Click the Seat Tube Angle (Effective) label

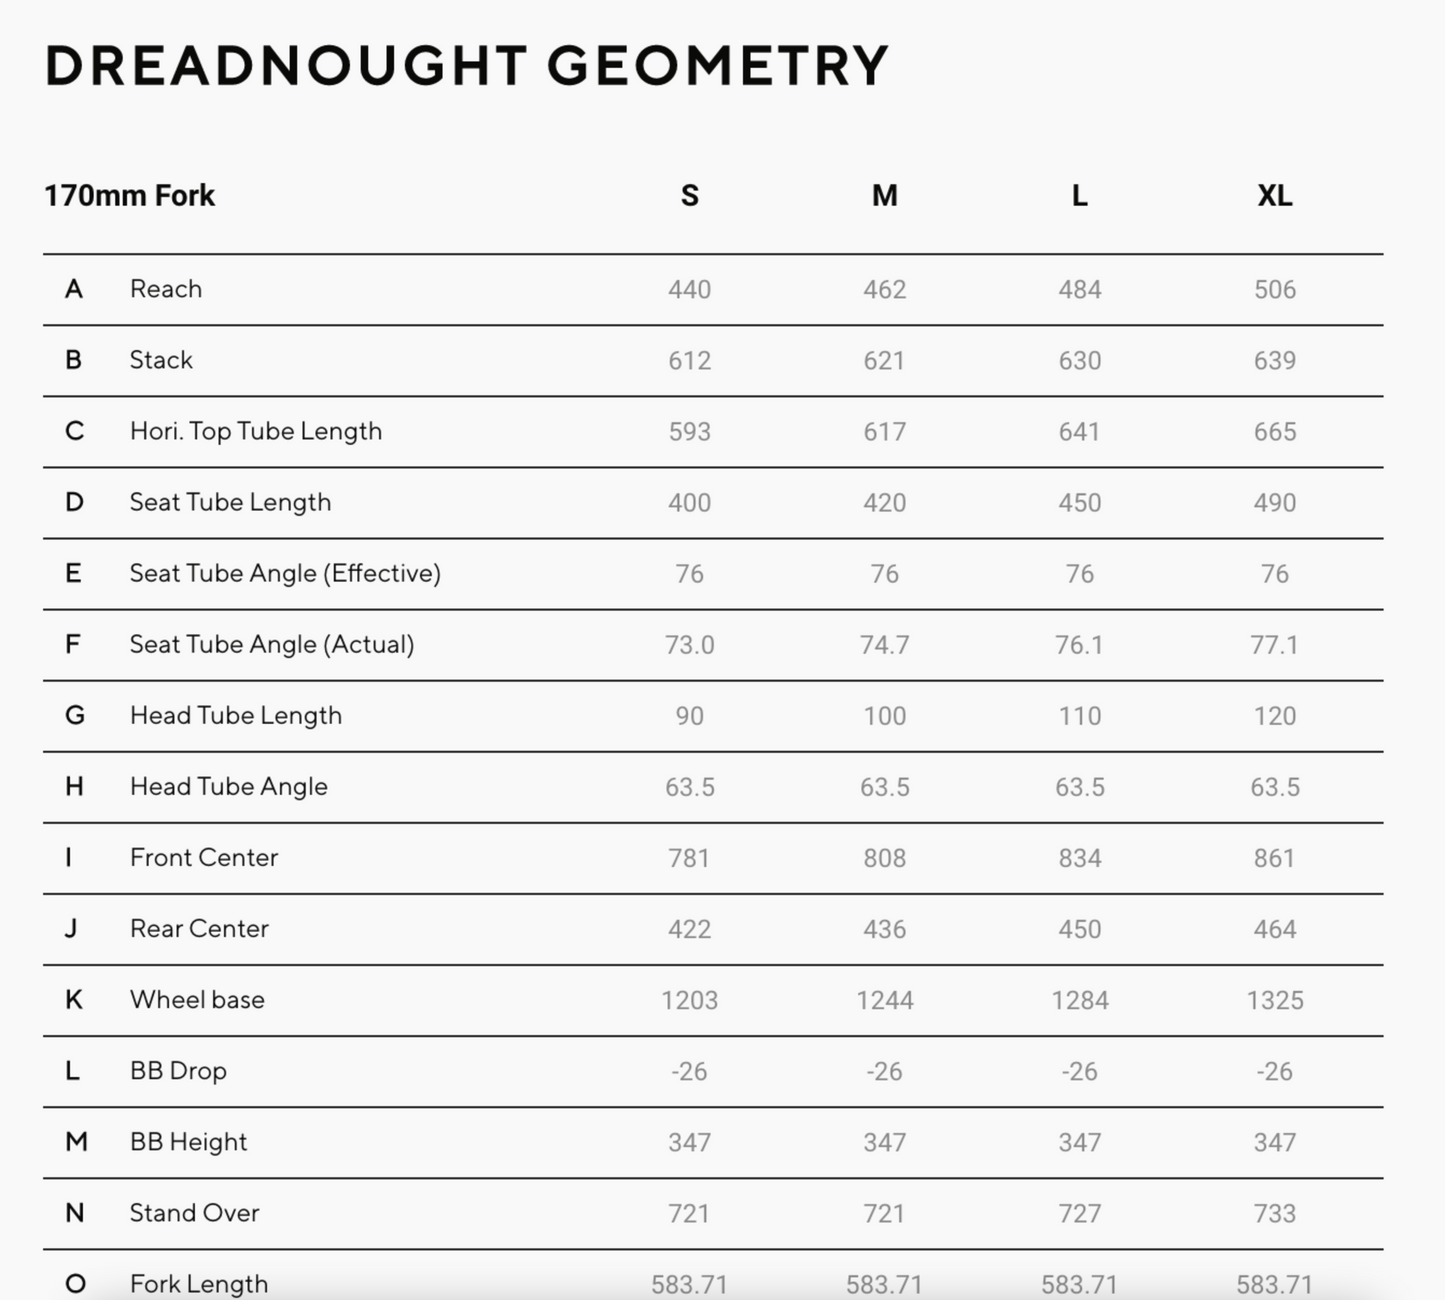[285, 573]
